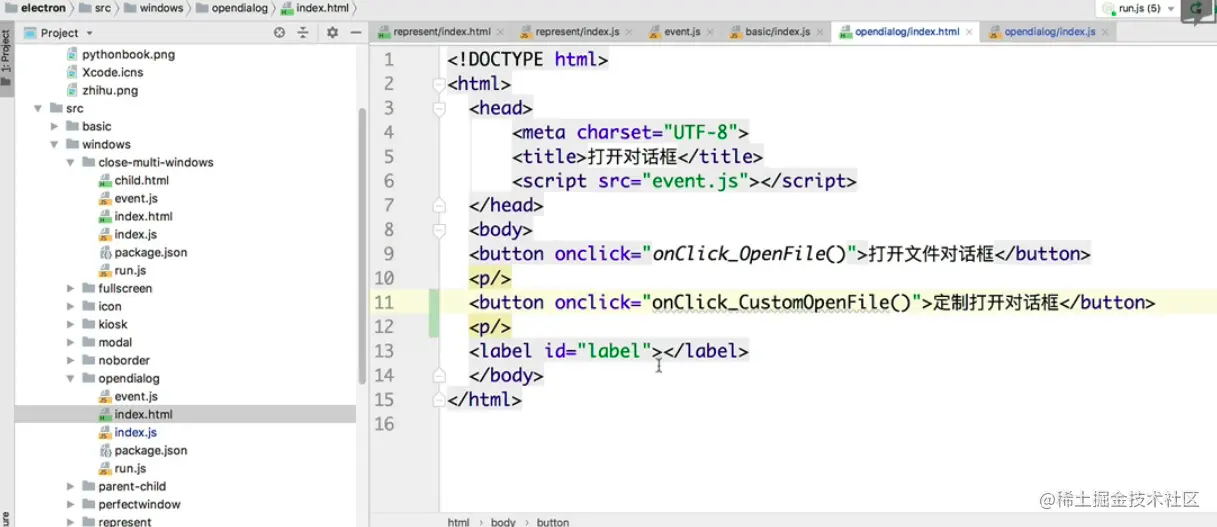This screenshot has height=527, width=1217.
Task: Collapse the close-multi-windows folder
Action: [x=71, y=162]
